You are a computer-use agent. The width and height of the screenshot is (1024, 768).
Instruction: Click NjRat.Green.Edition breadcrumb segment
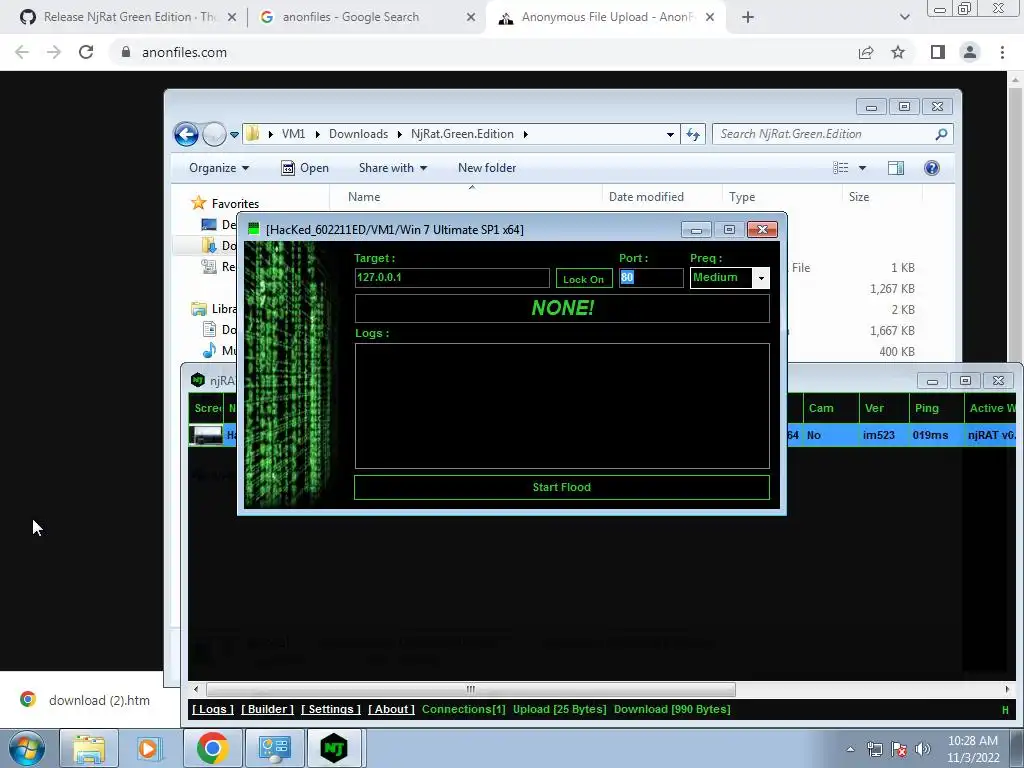[x=462, y=134]
